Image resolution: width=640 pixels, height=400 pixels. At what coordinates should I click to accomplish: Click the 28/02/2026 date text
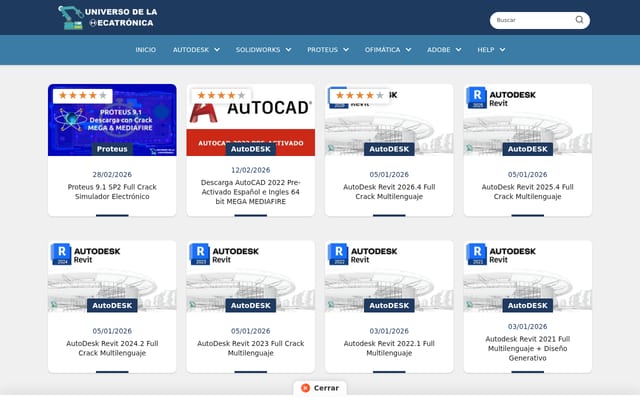(112, 174)
